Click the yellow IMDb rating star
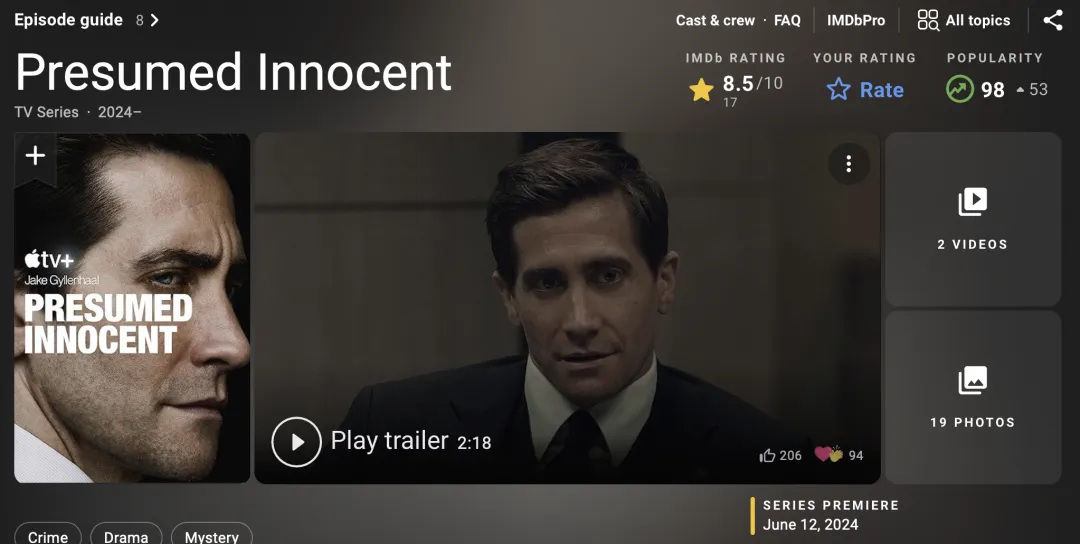This screenshot has width=1080, height=544. click(x=701, y=90)
